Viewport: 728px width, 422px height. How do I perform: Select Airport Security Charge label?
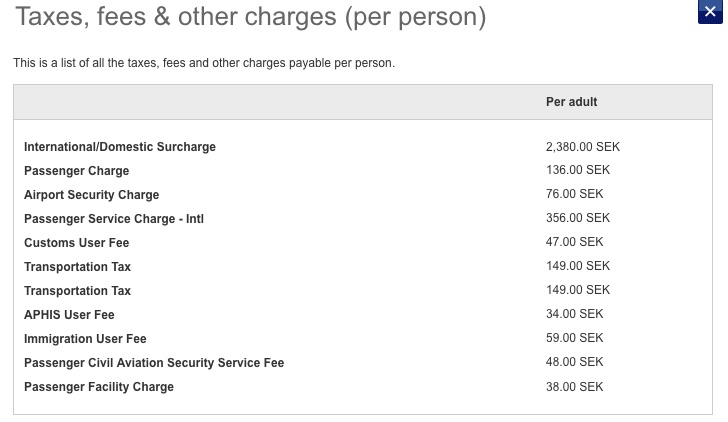point(91,195)
